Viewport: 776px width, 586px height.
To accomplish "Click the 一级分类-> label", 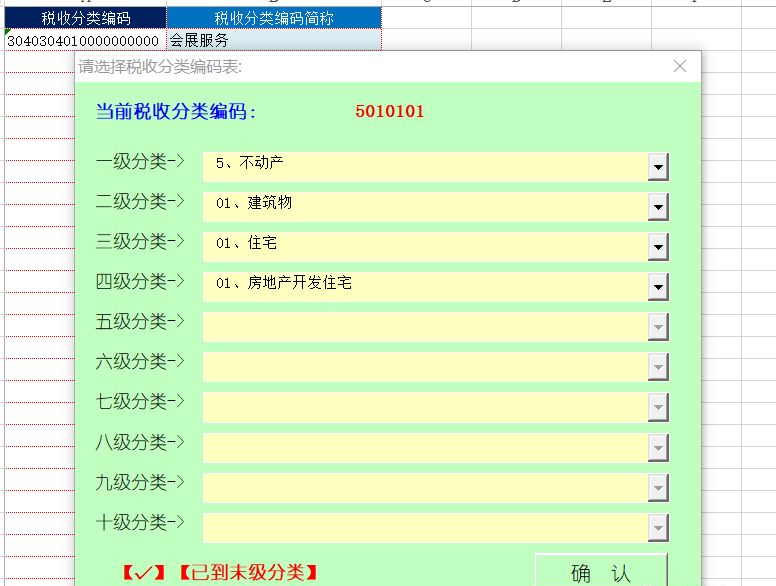I will click(x=140, y=161).
